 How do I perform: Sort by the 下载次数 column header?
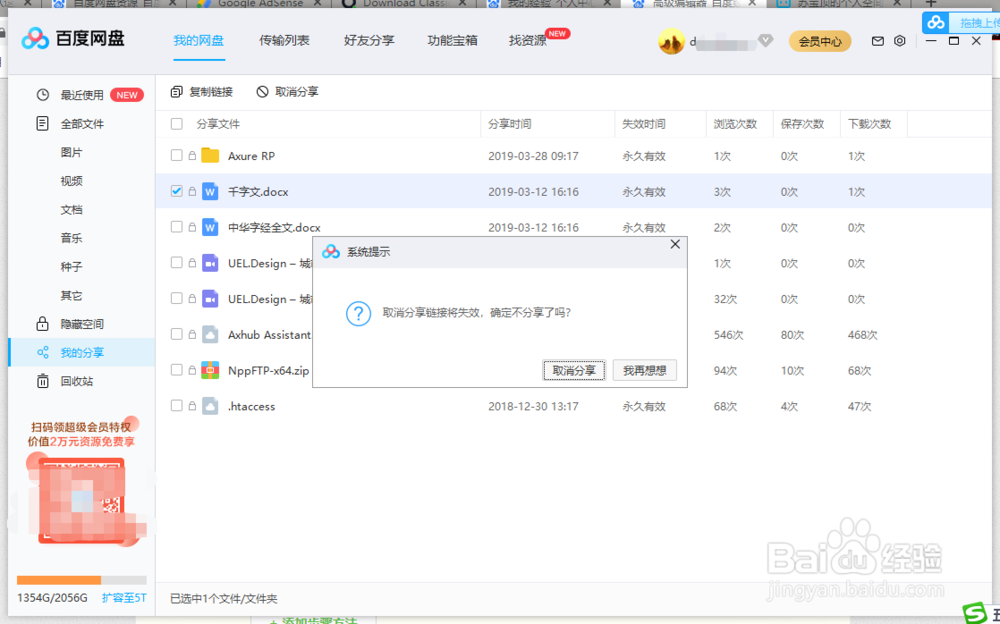click(869, 124)
